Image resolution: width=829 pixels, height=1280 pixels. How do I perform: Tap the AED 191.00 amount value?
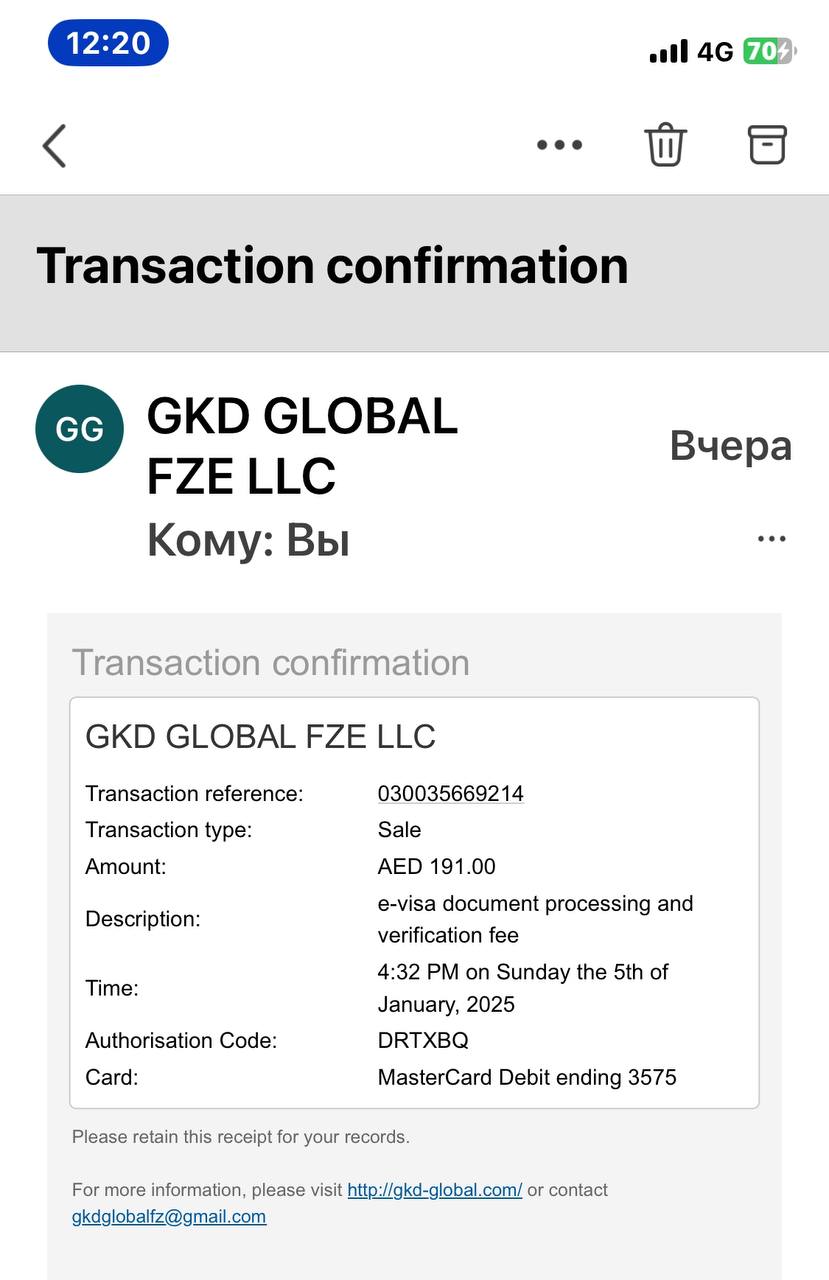click(436, 867)
